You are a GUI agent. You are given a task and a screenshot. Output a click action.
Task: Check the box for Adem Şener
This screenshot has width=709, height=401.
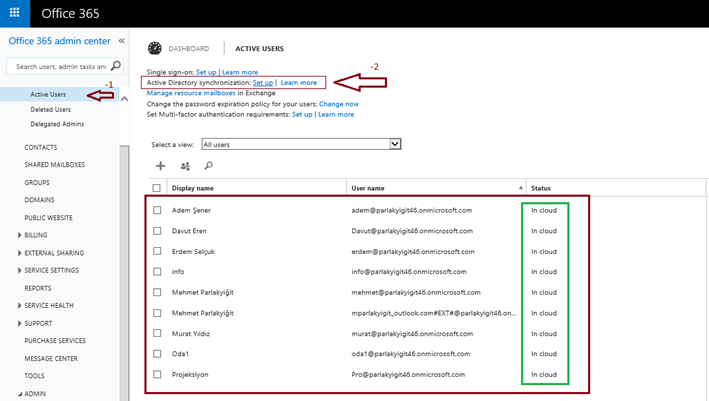157,210
